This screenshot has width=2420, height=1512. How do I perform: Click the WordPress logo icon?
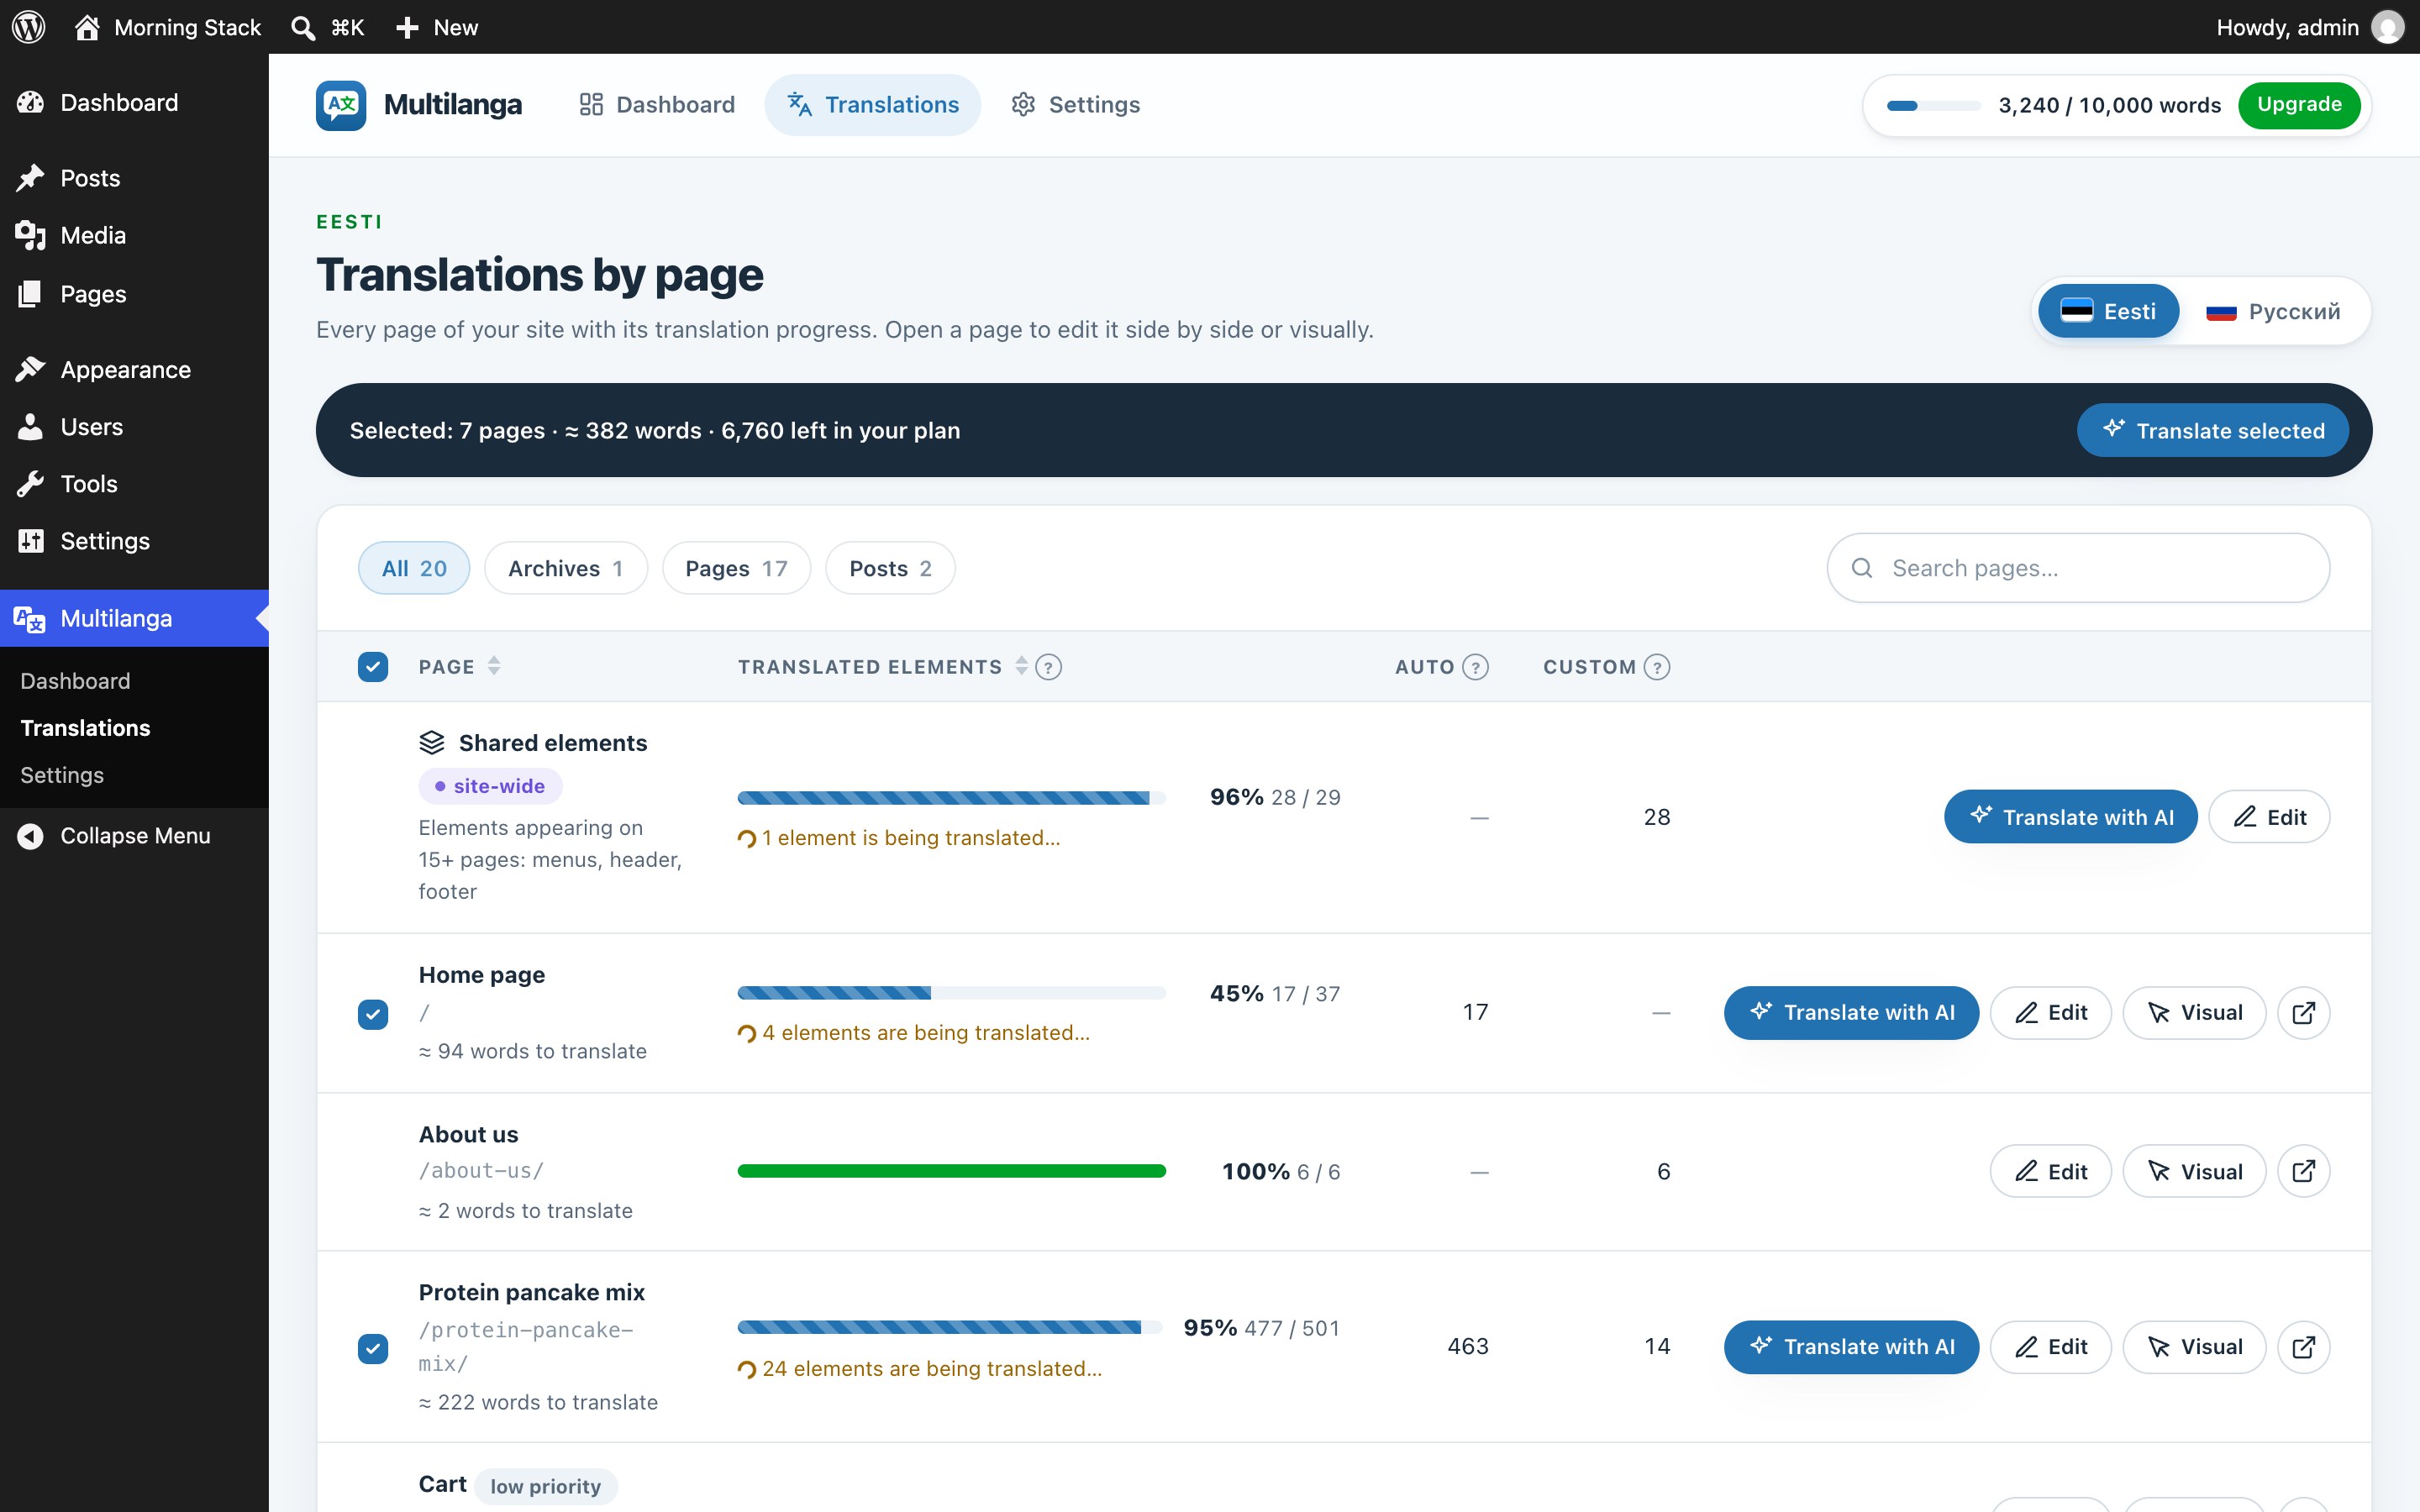click(29, 27)
